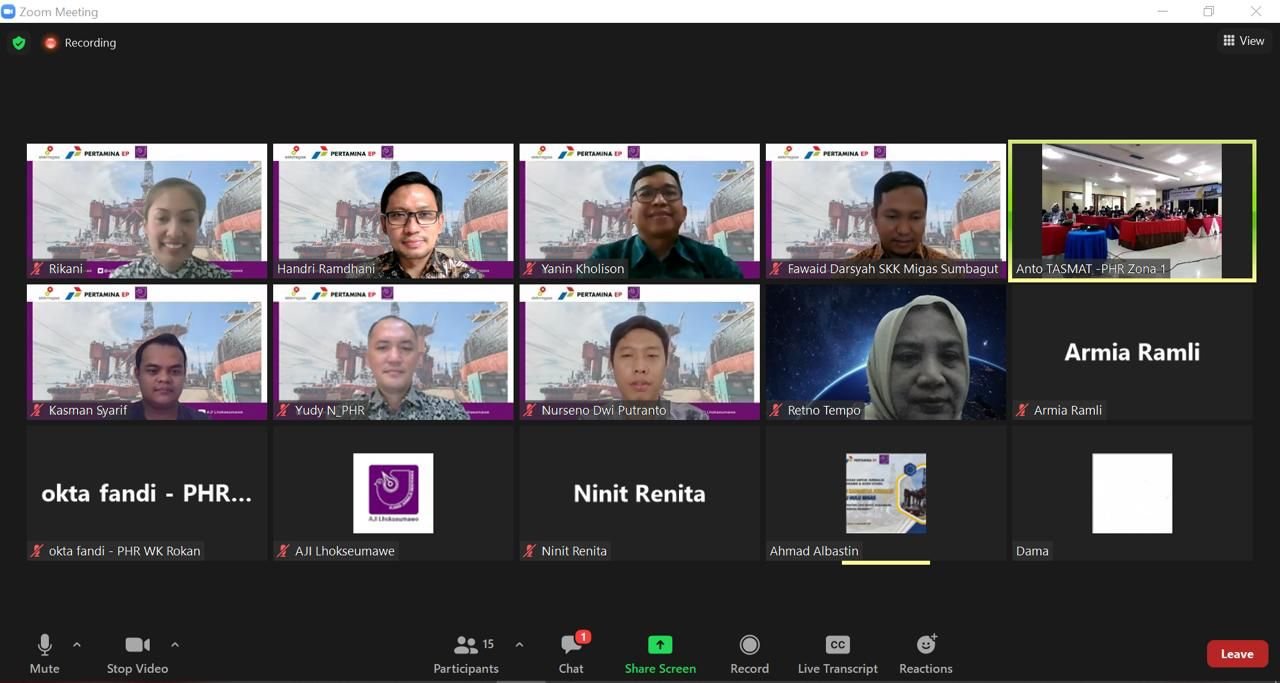The width and height of the screenshot is (1280, 683).
Task: Click the green encryption shield icon
Action: tap(19, 43)
